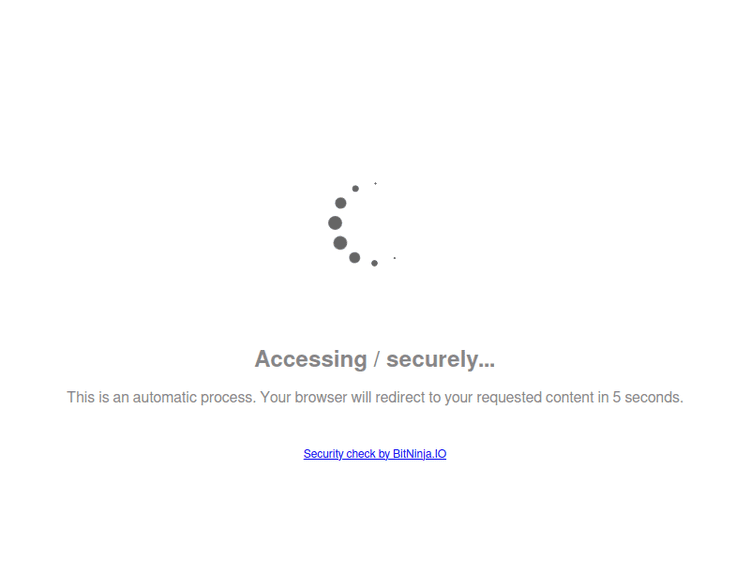Click "This is an automatic process" sentence
This screenshot has width=750, height=563.
point(161,397)
